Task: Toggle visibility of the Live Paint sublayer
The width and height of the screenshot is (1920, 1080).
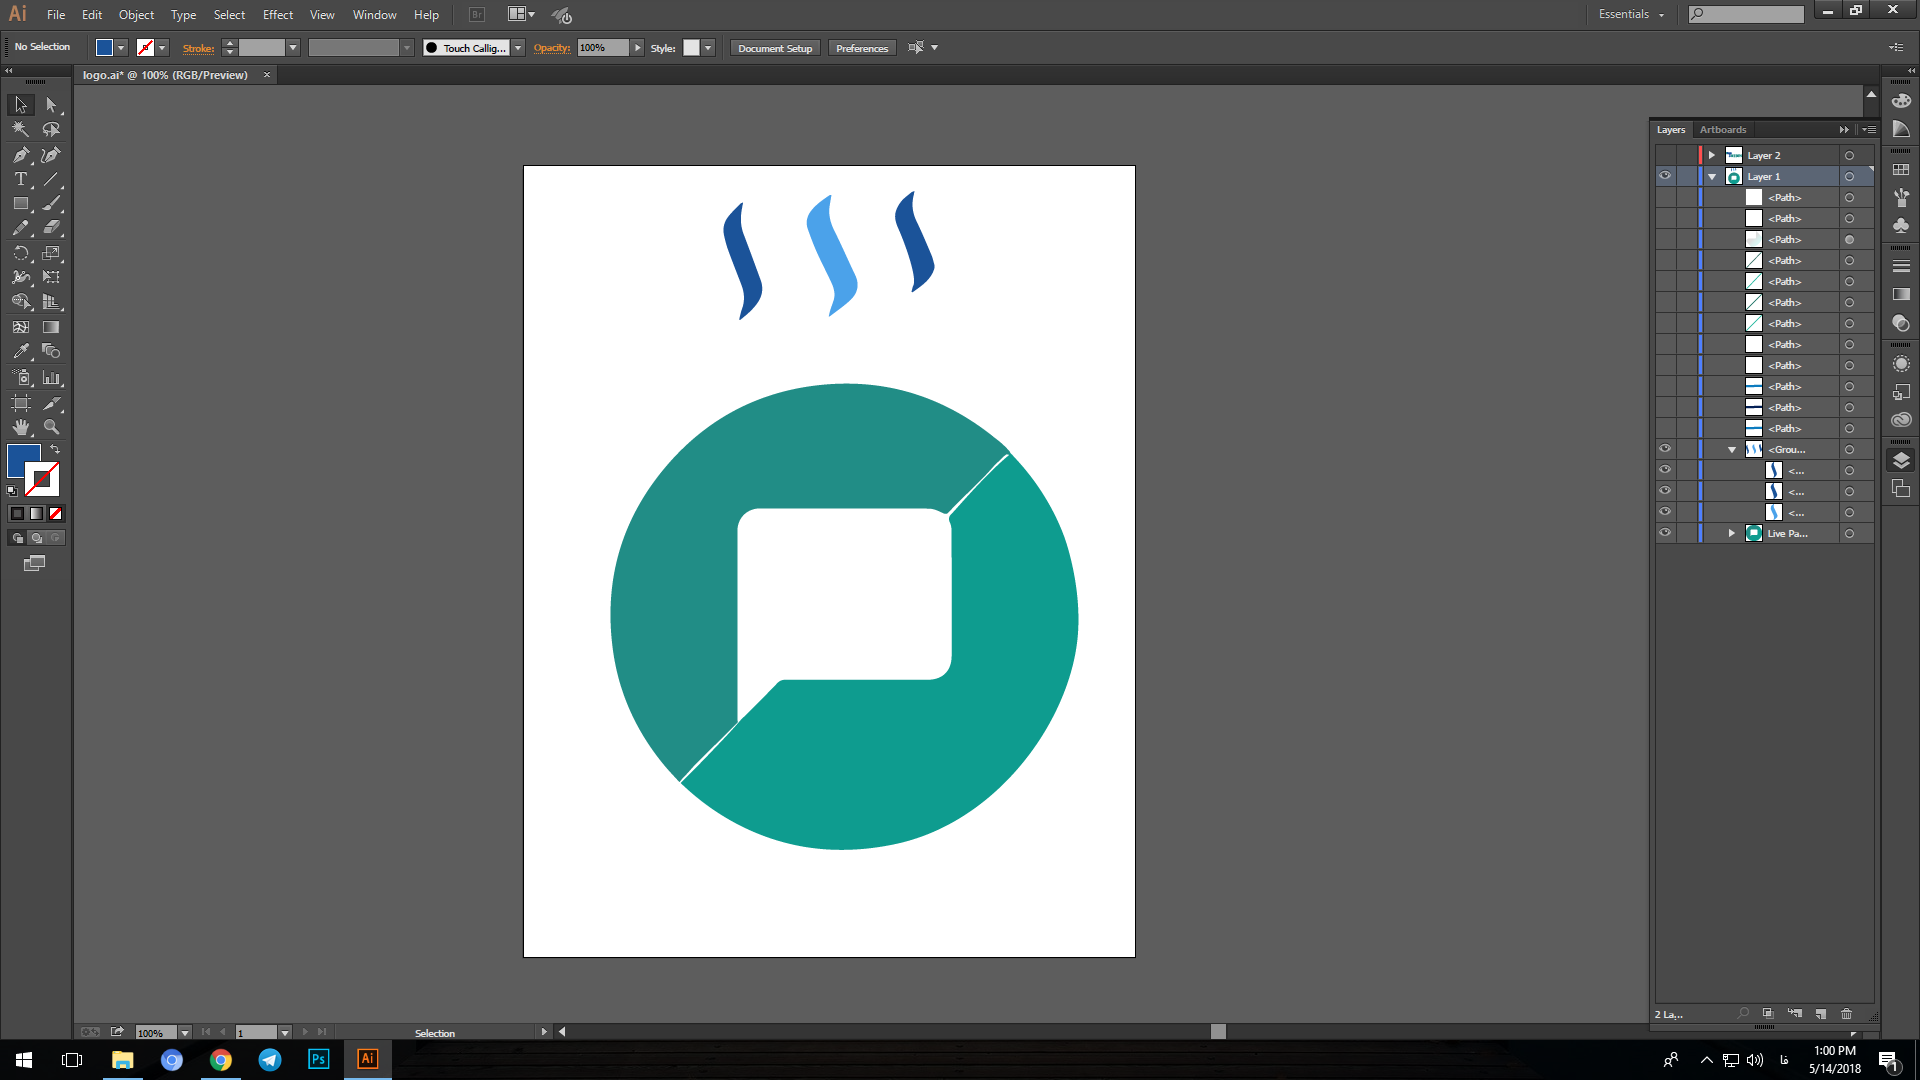Action: 1665,533
